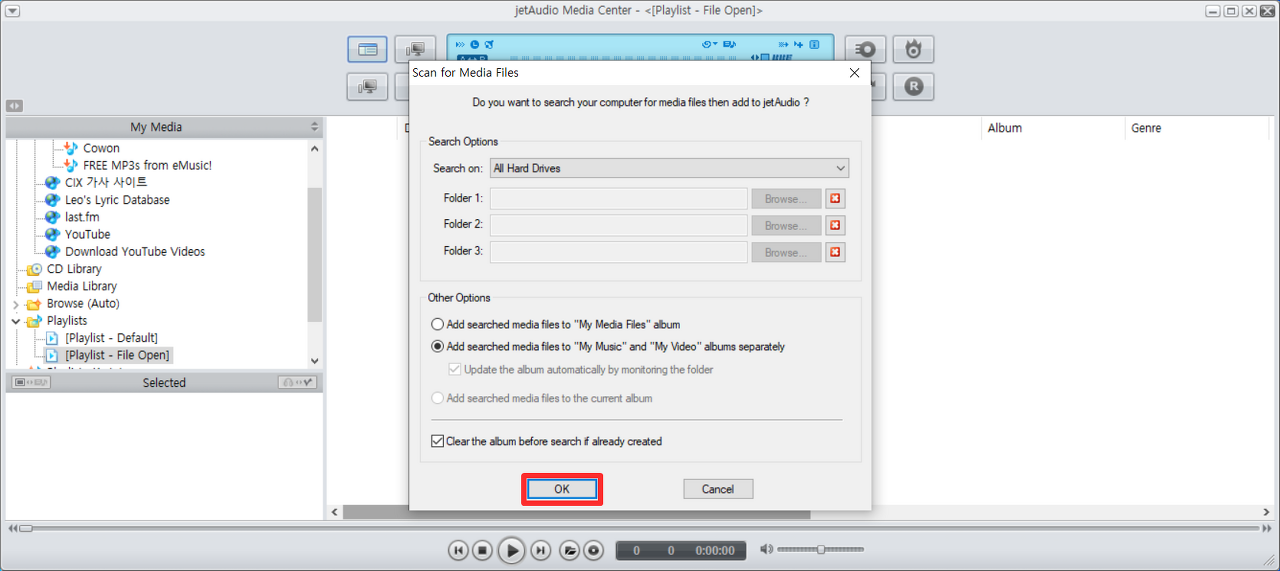Skip to previous track
Viewport: 1280px width, 571px height.
tap(458, 550)
